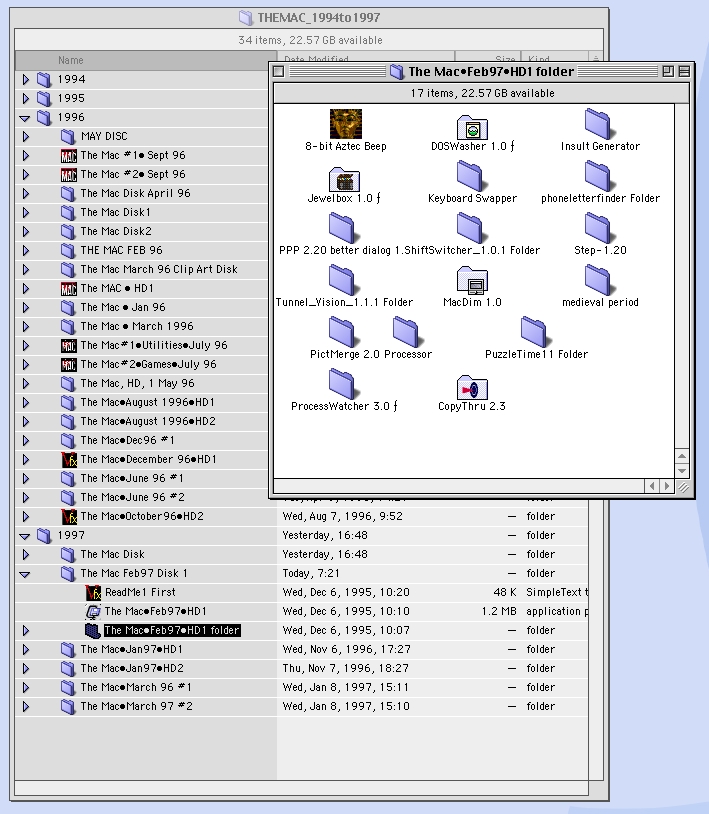Image resolution: width=709 pixels, height=814 pixels.
Task: Click the THEMAC_1994to1997 window title
Action: [x=319, y=18]
